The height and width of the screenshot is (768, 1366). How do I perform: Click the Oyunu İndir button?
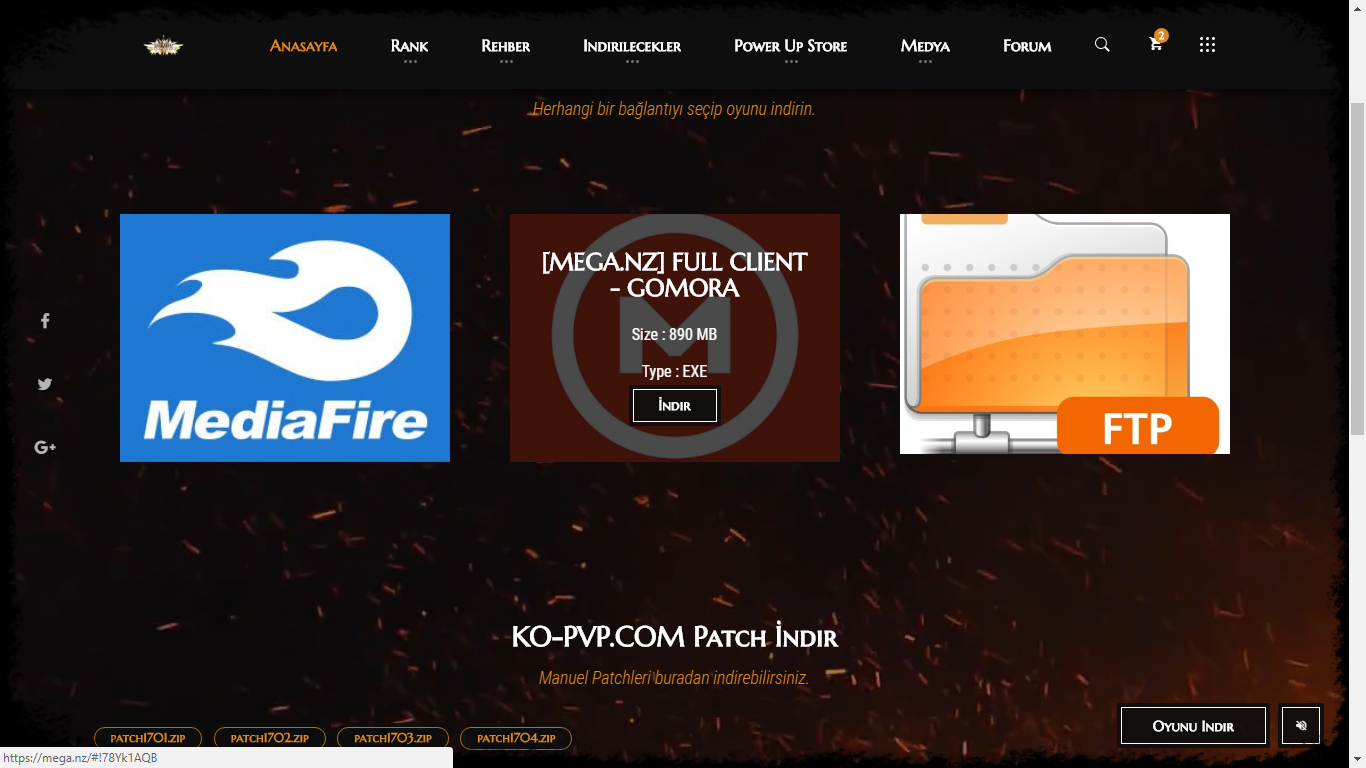(x=1193, y=726)
